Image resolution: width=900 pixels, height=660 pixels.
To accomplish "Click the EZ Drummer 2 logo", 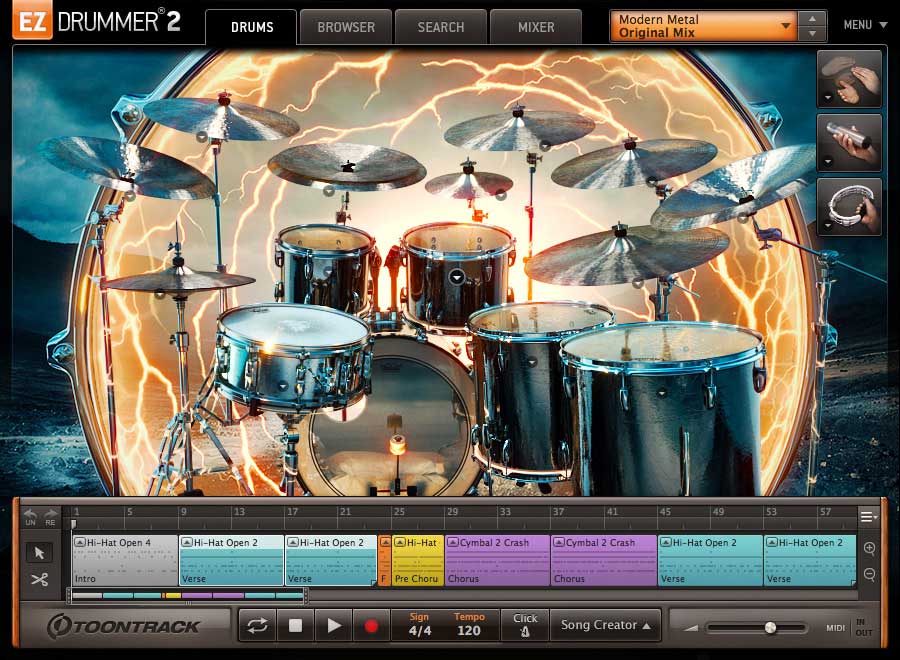I will point(96,22).
